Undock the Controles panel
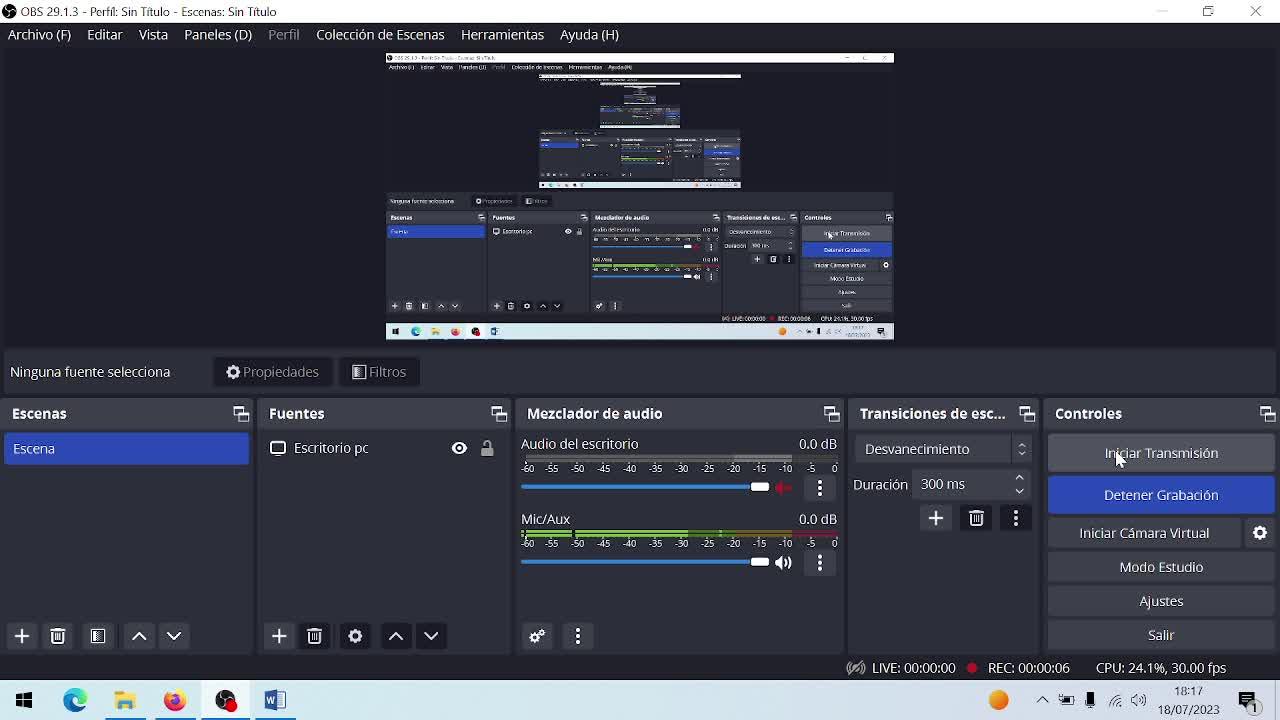Image resolution: width=1280 pixels, height=720 pixels. pyautogui.click(x=1267, y=414)
